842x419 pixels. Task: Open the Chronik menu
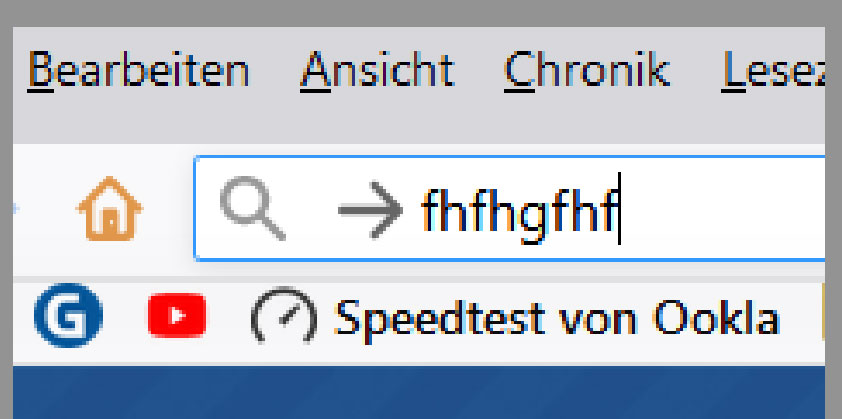(x=585, y=72)
